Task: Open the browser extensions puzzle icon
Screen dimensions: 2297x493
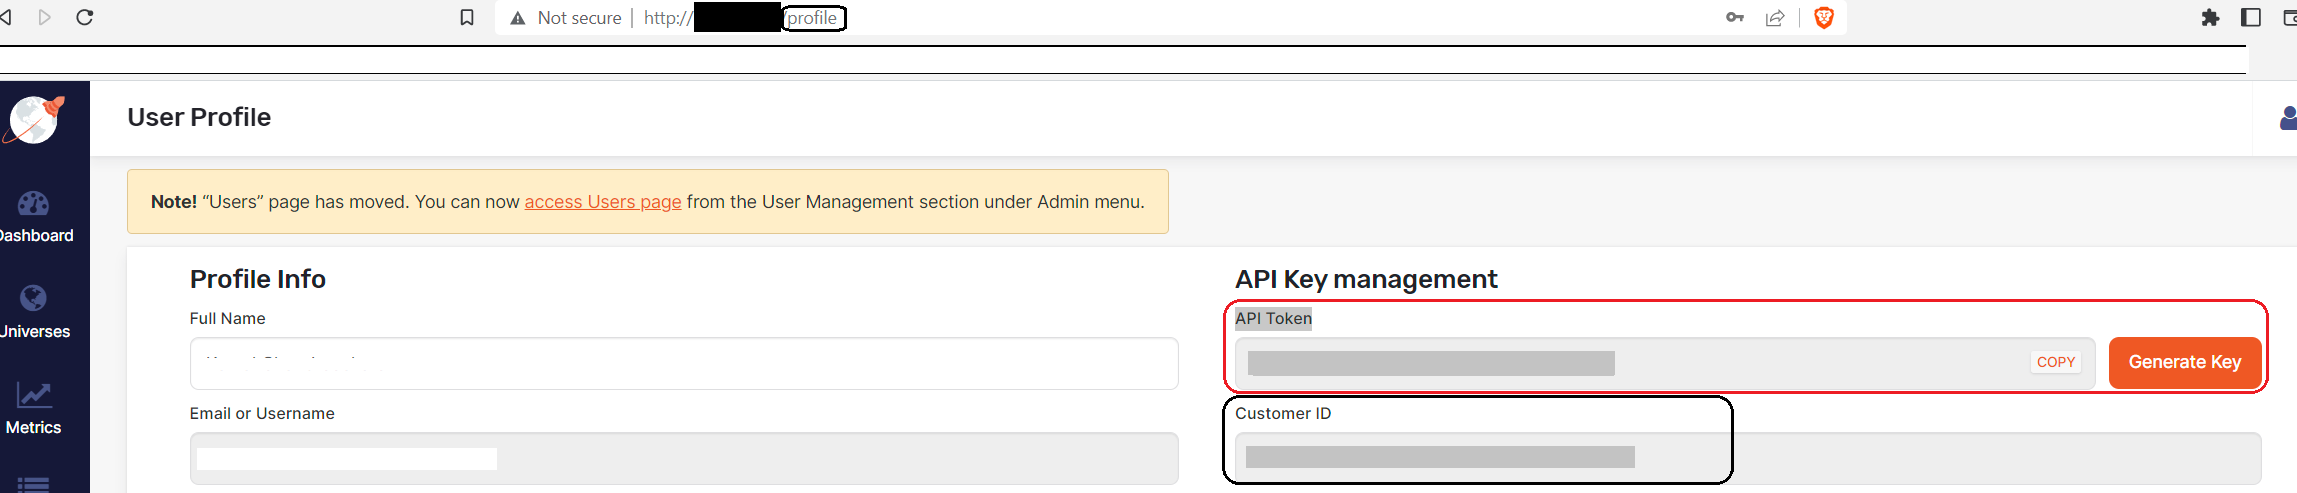Action: tap(2211, 17)
